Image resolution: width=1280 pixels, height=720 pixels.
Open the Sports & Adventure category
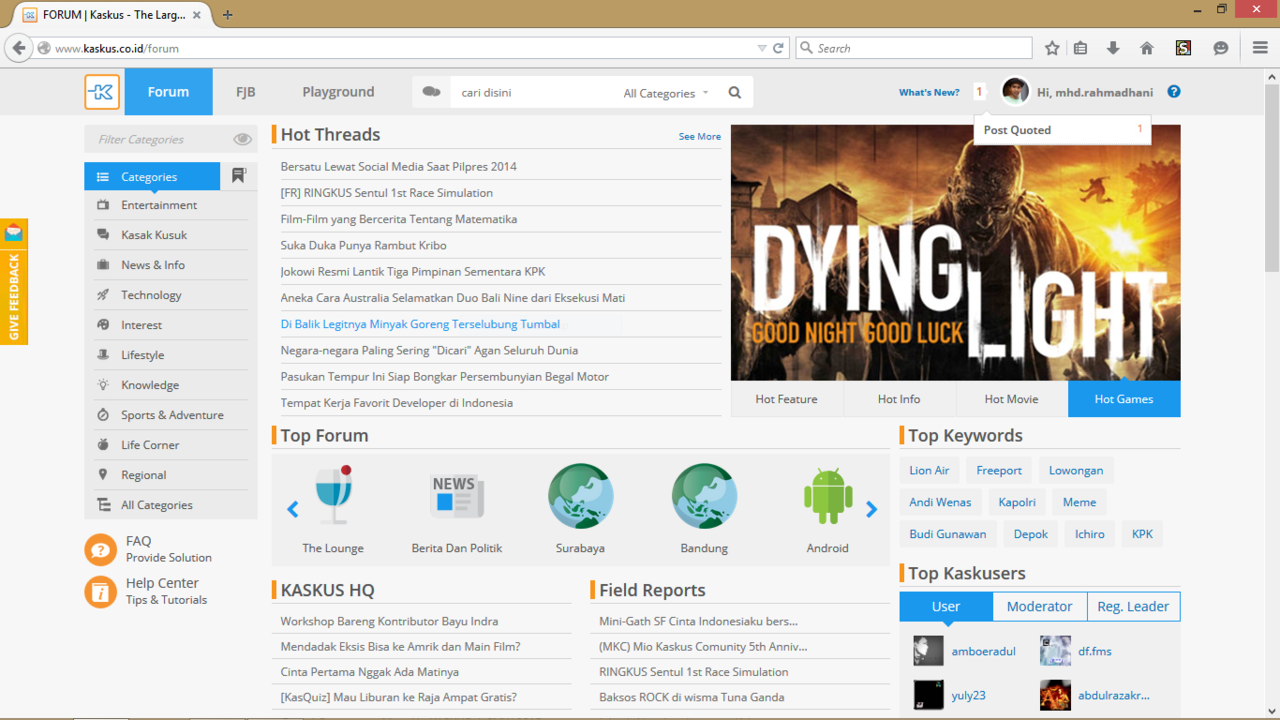171,415
